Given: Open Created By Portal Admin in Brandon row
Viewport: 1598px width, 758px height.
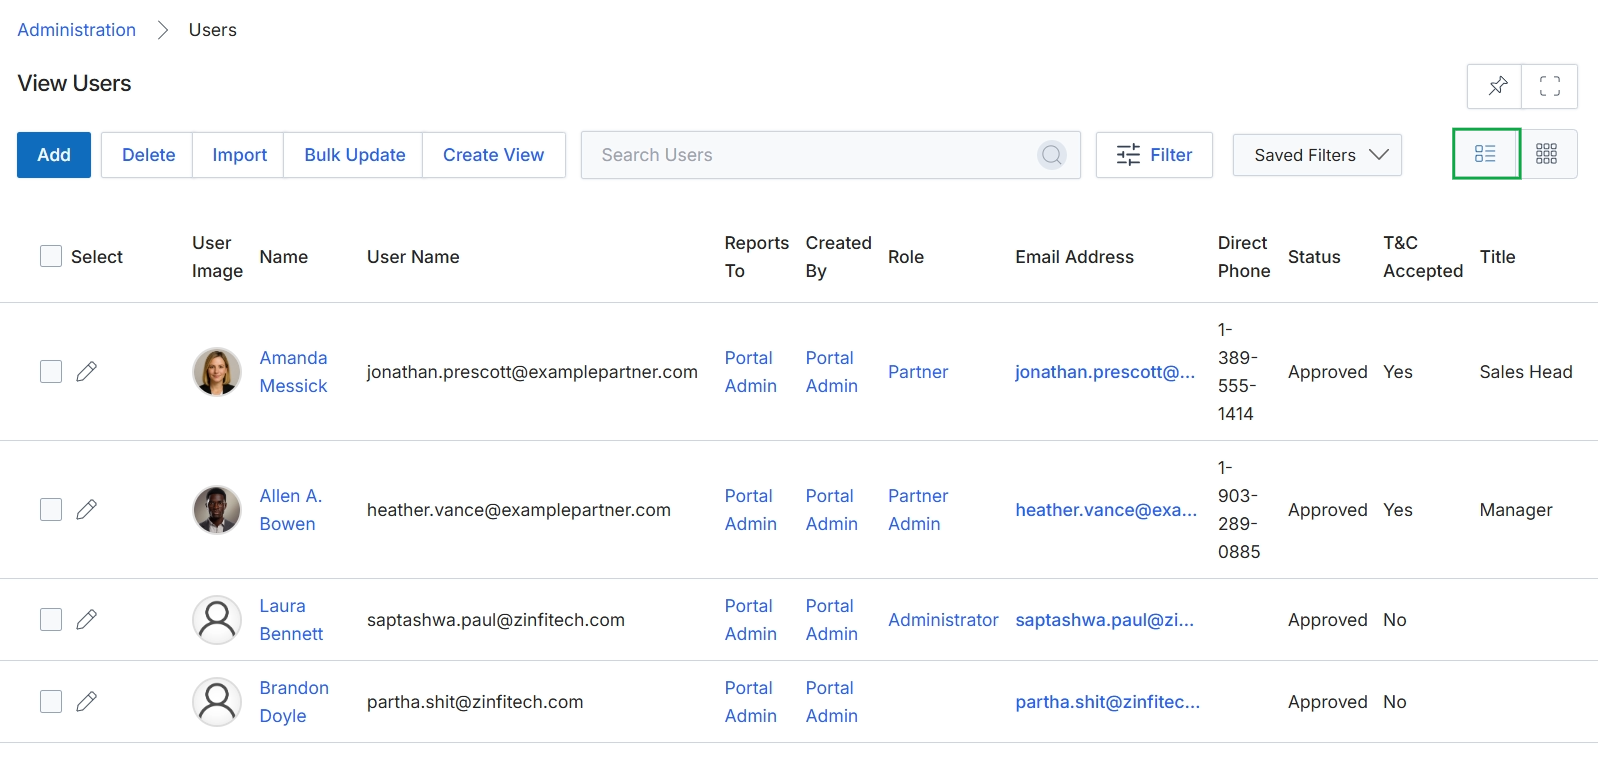Looking at the screenshot, I should [x=832, y=702].
